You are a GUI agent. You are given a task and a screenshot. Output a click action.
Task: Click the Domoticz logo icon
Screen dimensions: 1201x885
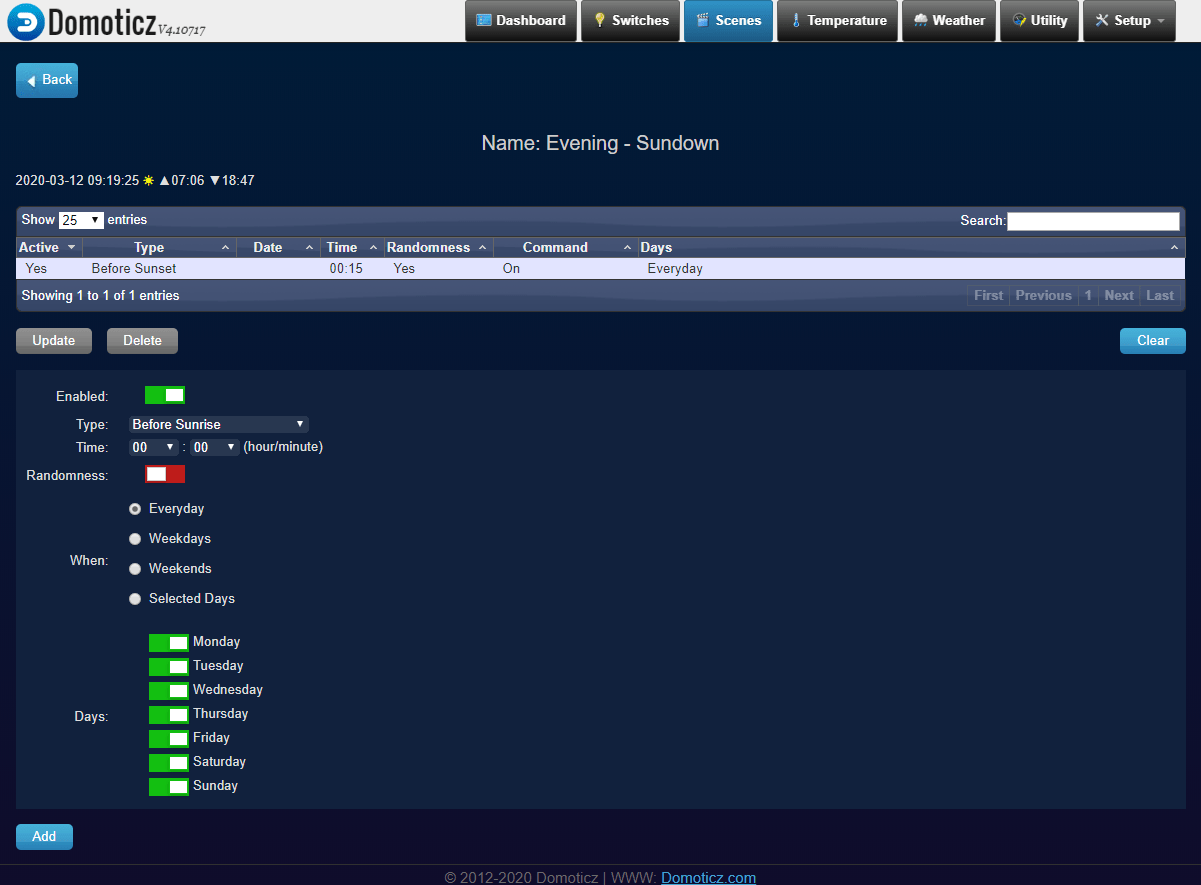click(24, 21)
